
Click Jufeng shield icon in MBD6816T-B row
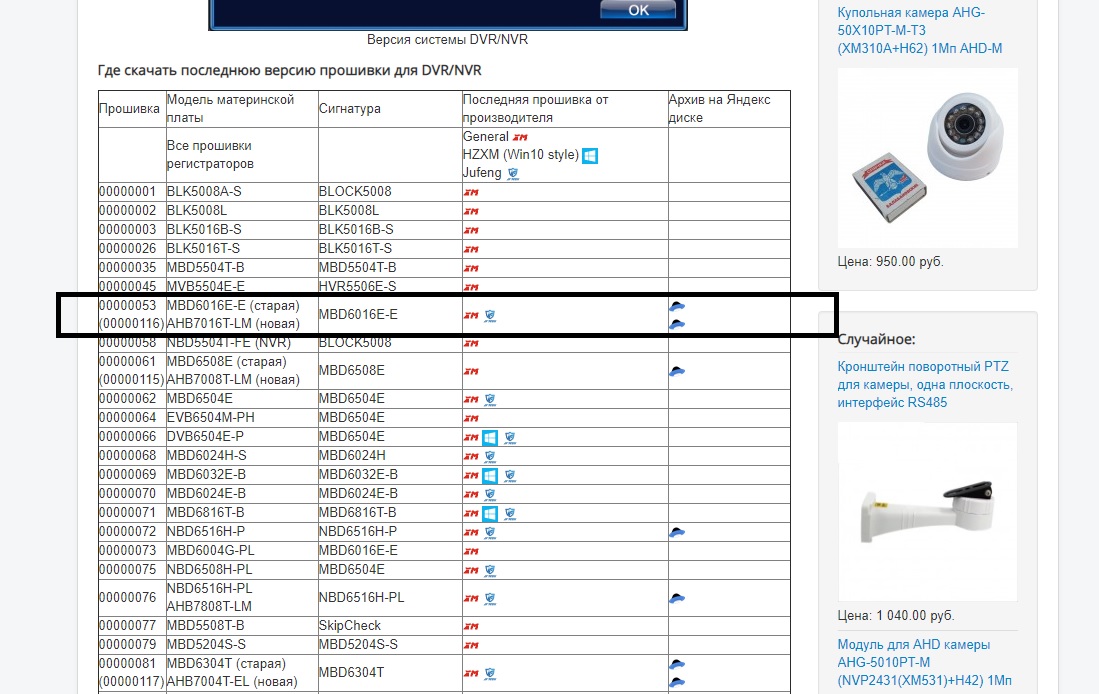point(510,514)
